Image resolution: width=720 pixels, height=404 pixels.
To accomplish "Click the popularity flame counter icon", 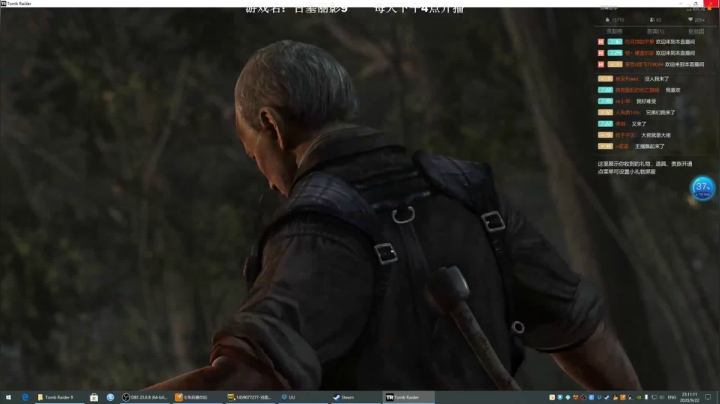I will click(x=608, y=20).
